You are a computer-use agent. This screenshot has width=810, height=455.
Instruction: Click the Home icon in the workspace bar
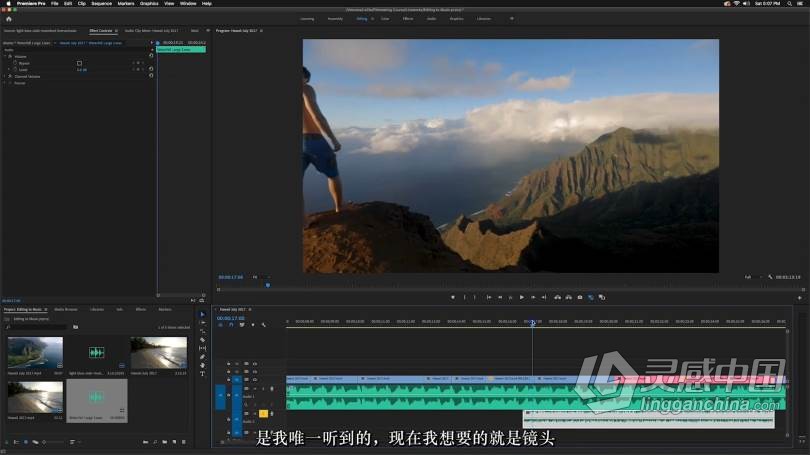(9, 18)
